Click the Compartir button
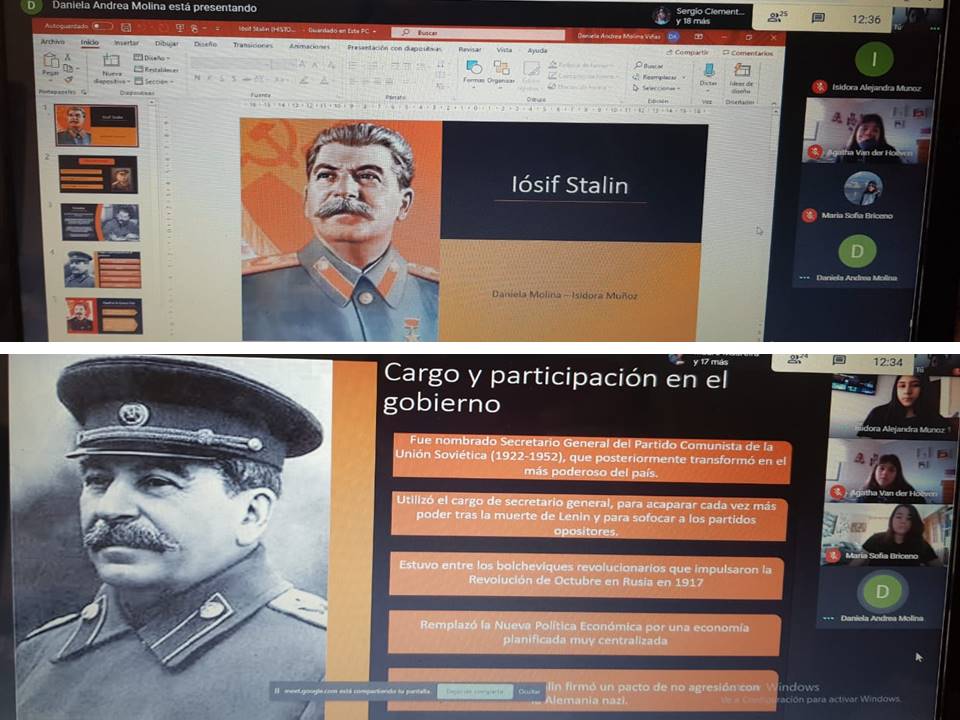The height and width of the screenshot is (720, 960). click(x=688, y=53)
